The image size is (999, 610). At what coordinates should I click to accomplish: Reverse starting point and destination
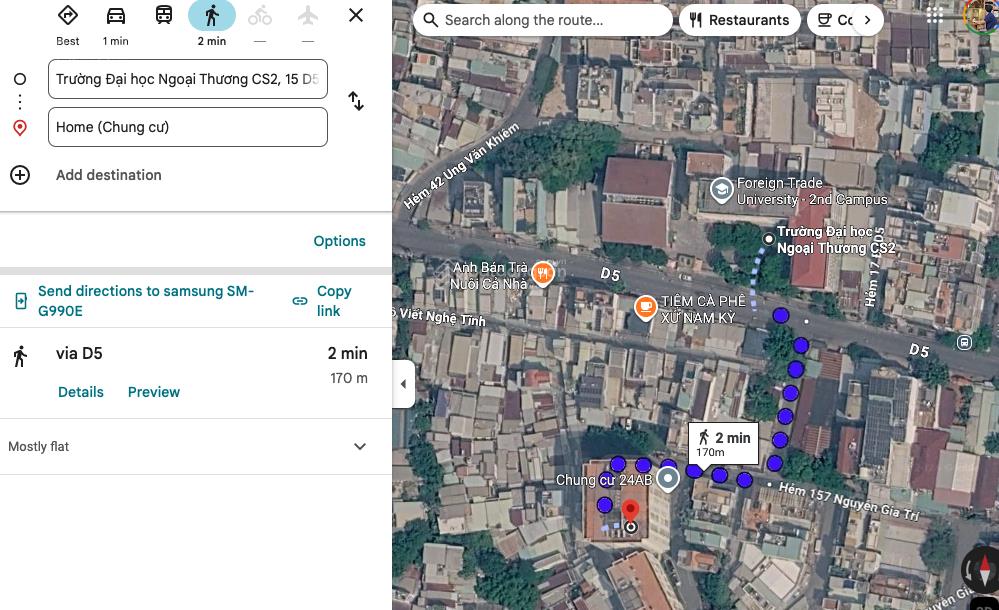pos(356,101)
